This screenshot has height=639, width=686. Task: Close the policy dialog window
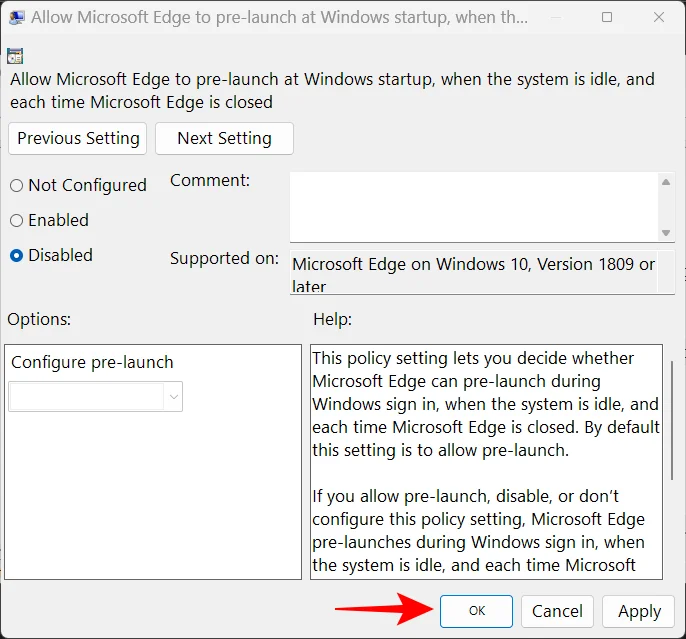(x=659, y=17)
